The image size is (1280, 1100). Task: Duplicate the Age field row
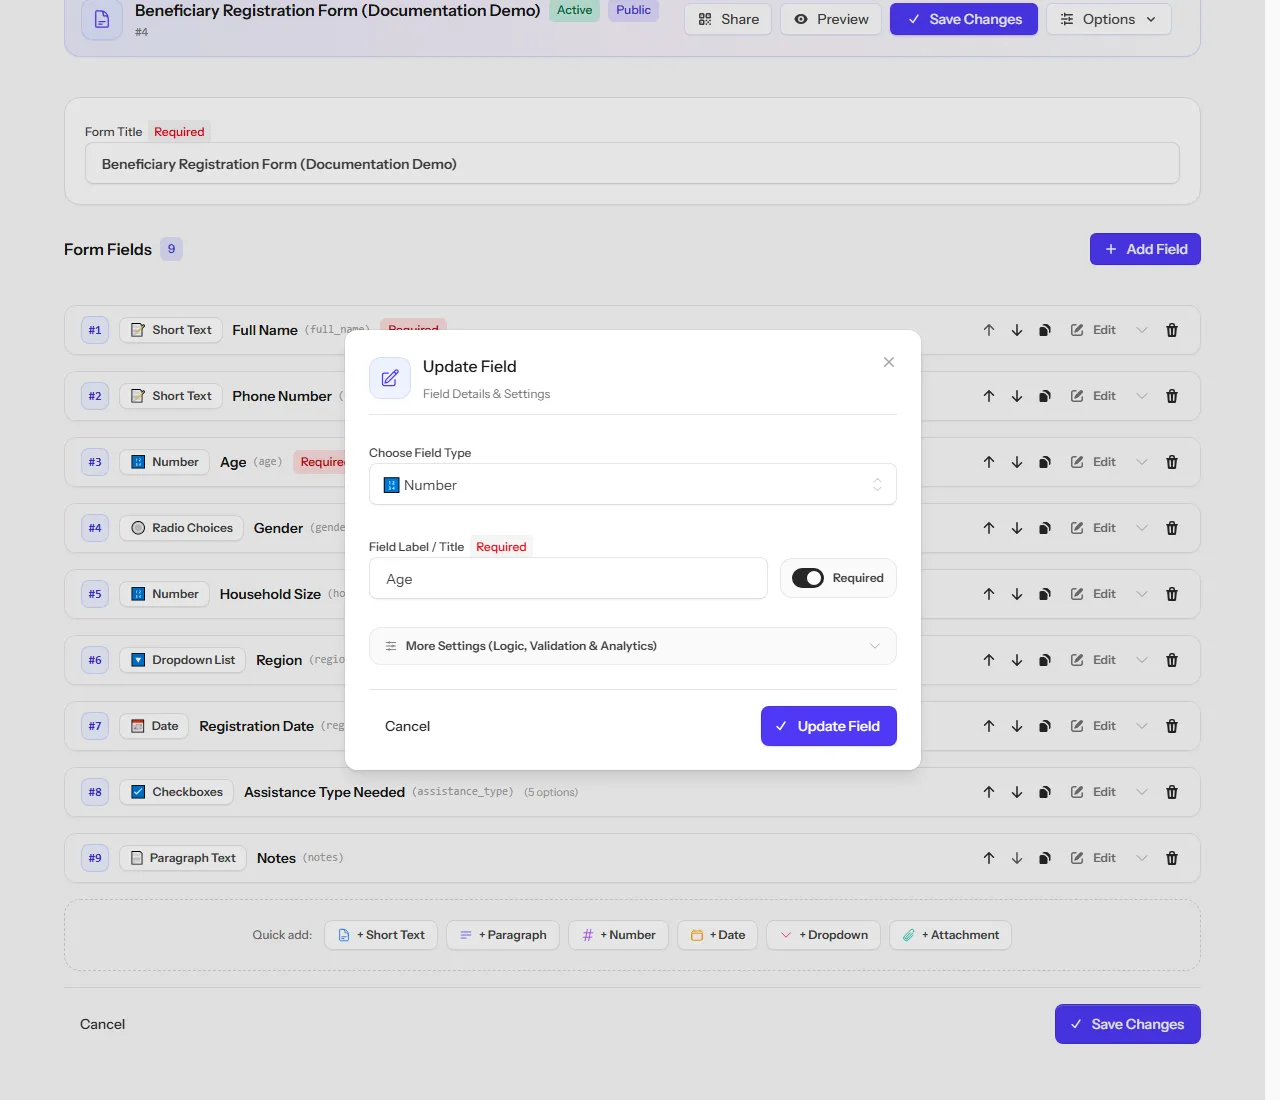coord(1045,462)
